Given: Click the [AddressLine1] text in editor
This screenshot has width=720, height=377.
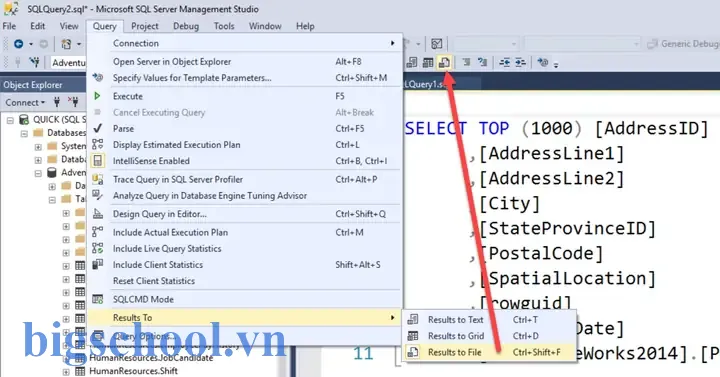Looking at the screenshot, I should click(551, 153).
